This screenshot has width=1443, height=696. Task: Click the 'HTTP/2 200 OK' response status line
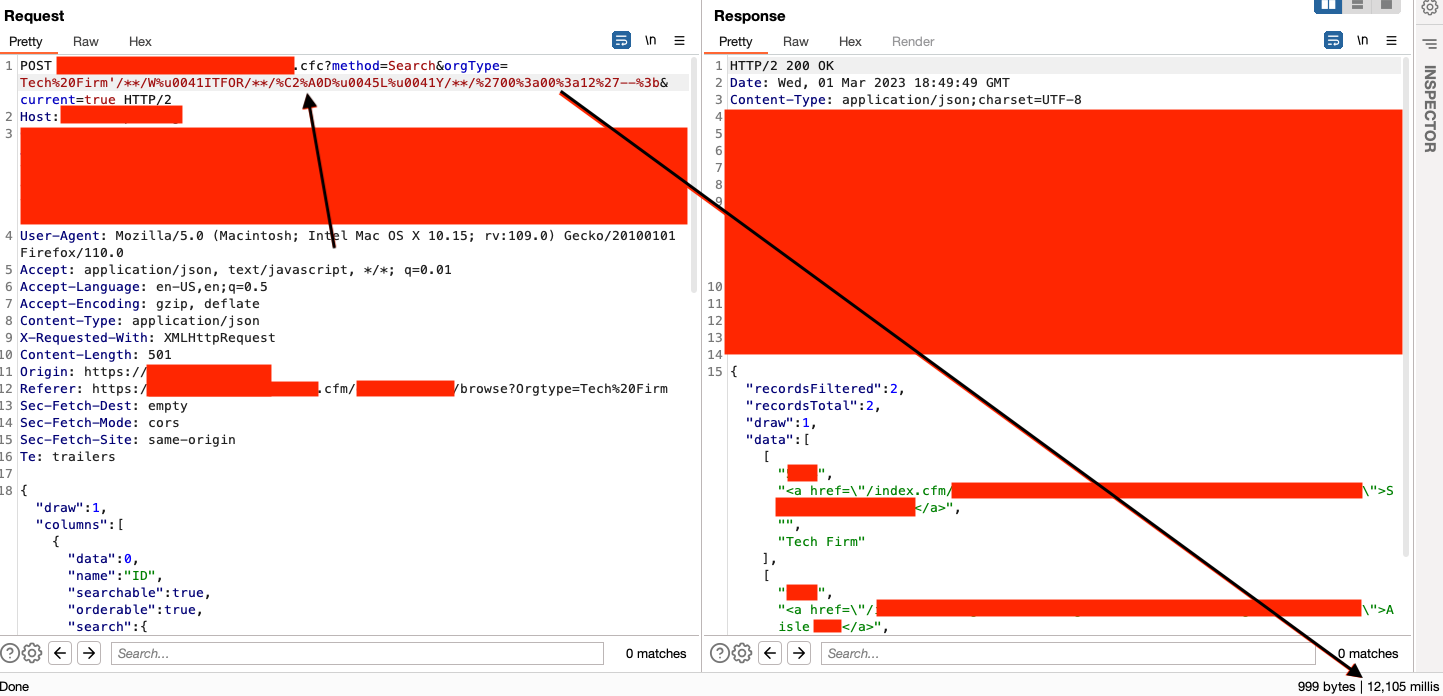pyautogui.click(x=782, y=66)
